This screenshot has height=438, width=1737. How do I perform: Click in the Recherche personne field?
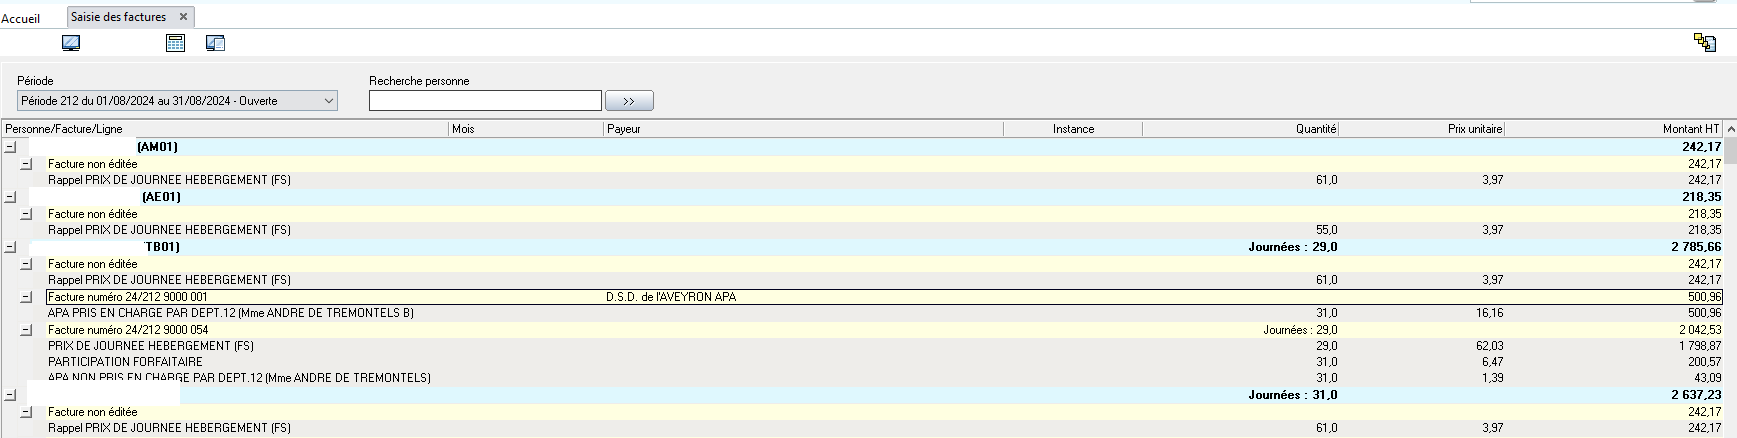click(x=485, y=101)
